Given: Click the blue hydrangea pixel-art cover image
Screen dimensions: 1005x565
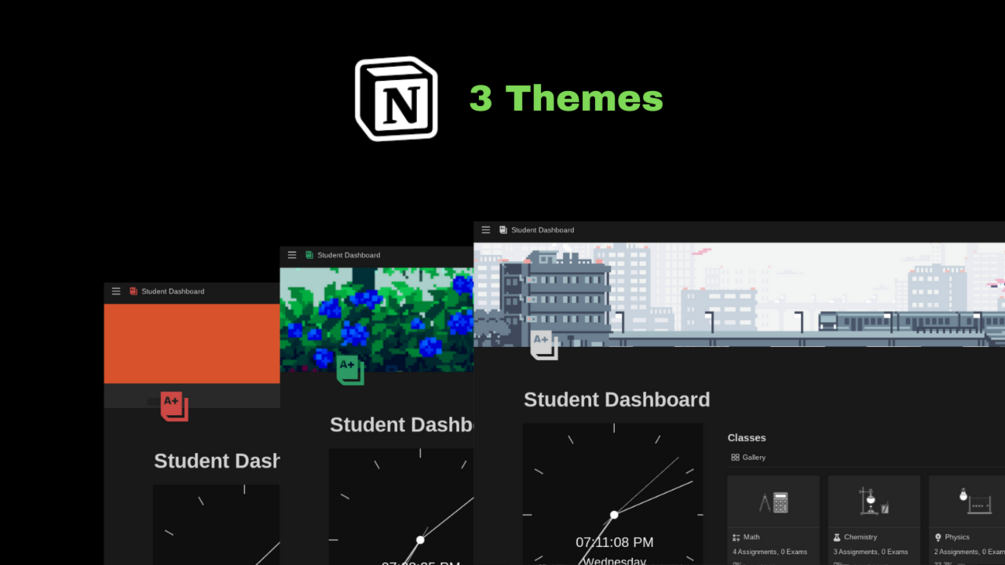Looking at the screenshot, I should pos(377,320).
